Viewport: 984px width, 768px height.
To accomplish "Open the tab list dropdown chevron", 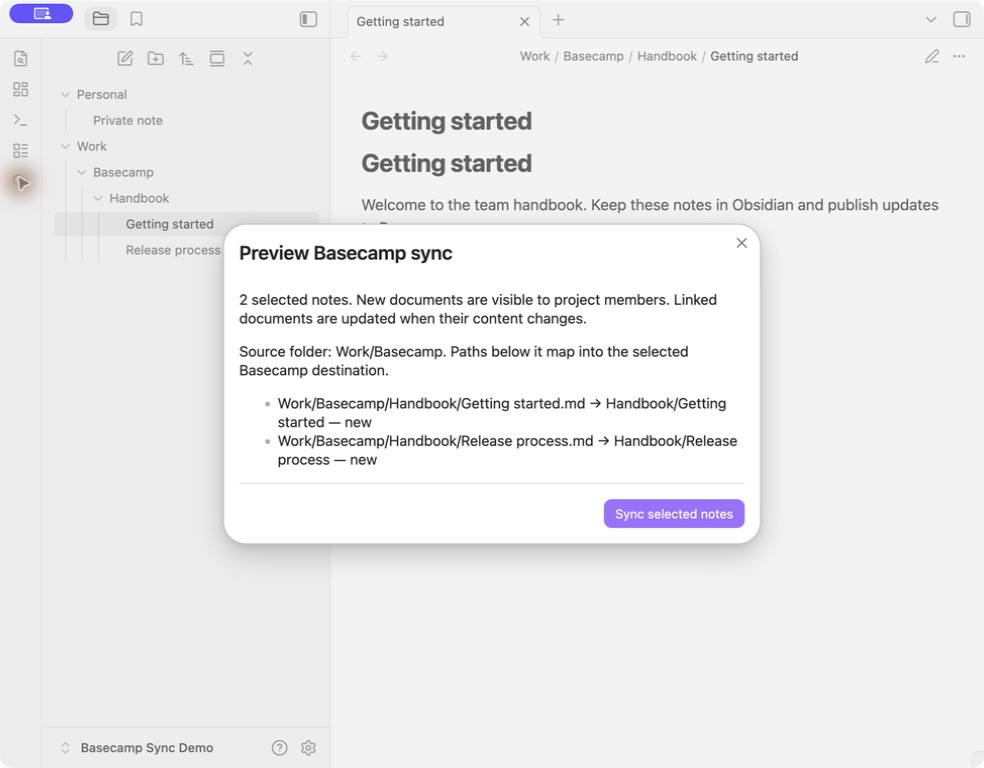I will (931, 19).
